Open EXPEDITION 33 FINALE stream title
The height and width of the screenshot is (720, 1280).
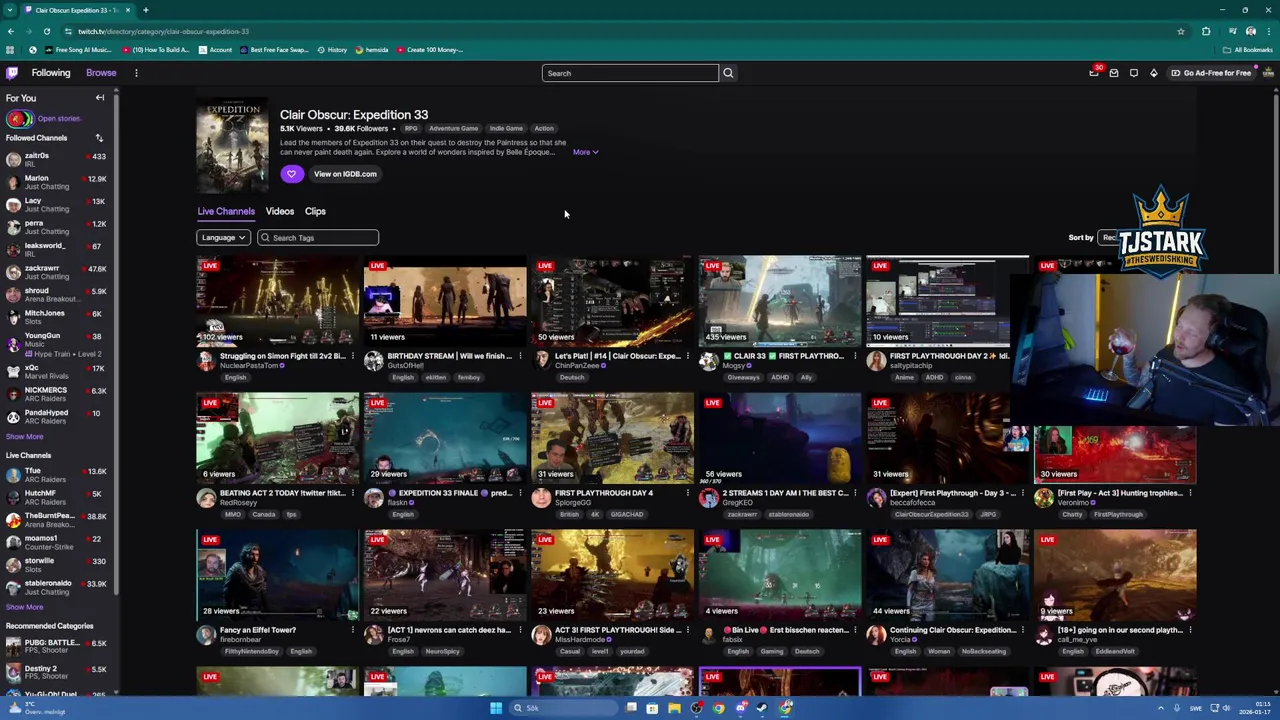[x=448, y=493]
